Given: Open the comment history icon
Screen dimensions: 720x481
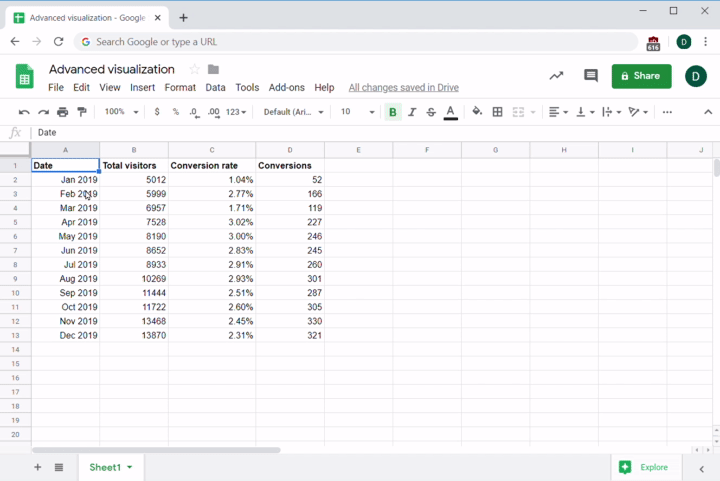Looking at the screenshot, I should click(591, 76).
